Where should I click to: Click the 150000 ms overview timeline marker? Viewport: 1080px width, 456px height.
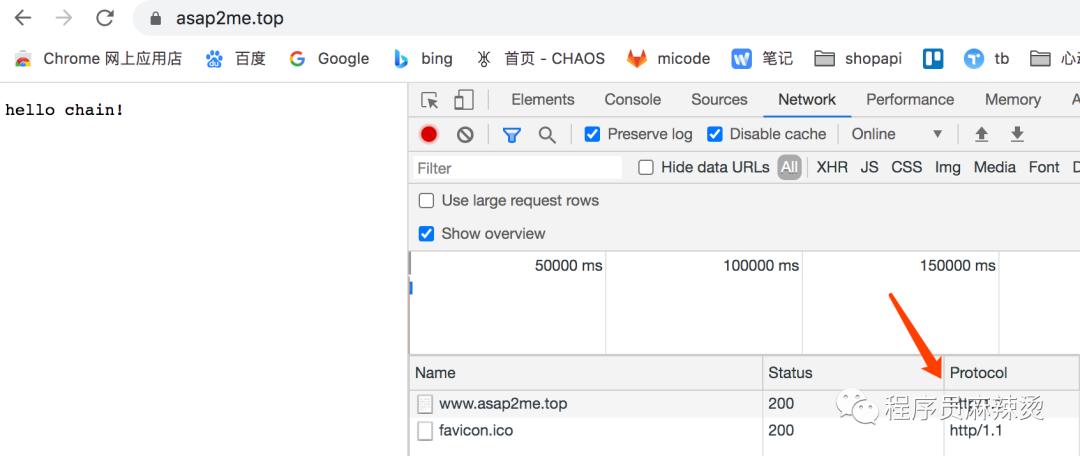click(957, 266)
